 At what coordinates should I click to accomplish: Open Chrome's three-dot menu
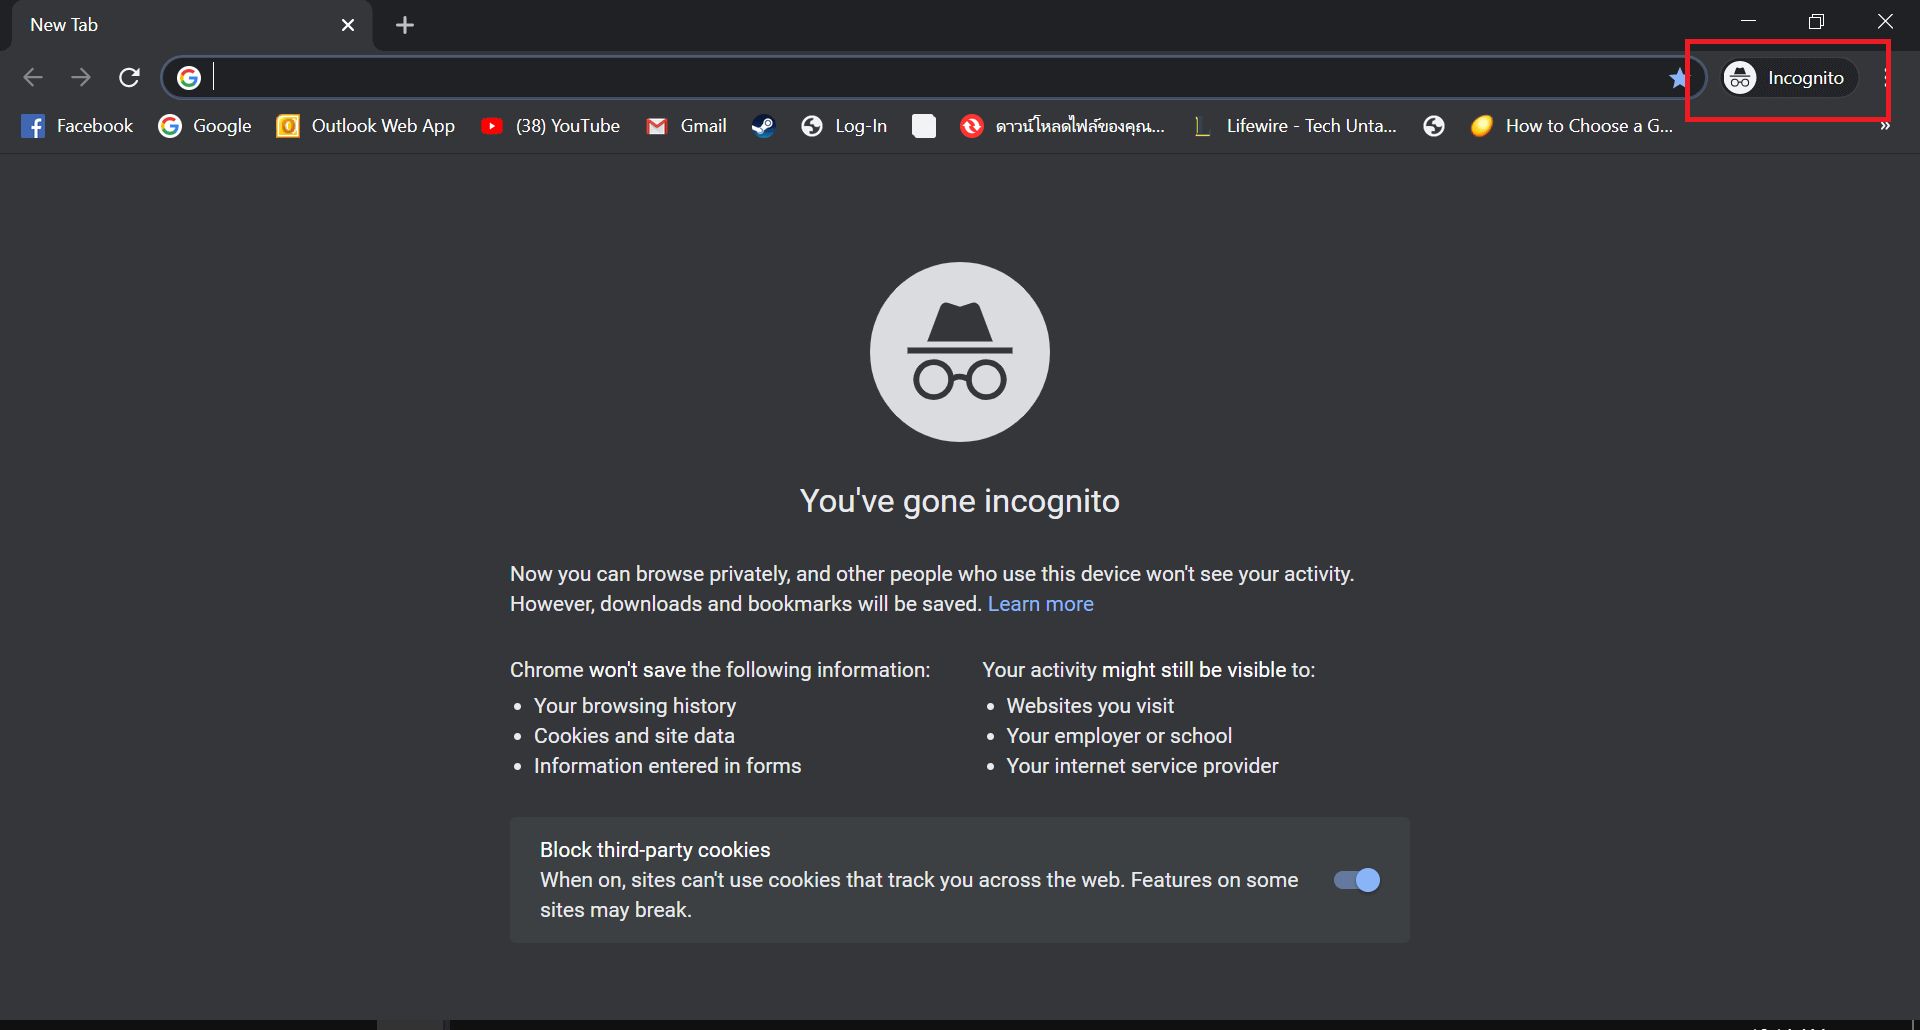tap(1884, 78)
